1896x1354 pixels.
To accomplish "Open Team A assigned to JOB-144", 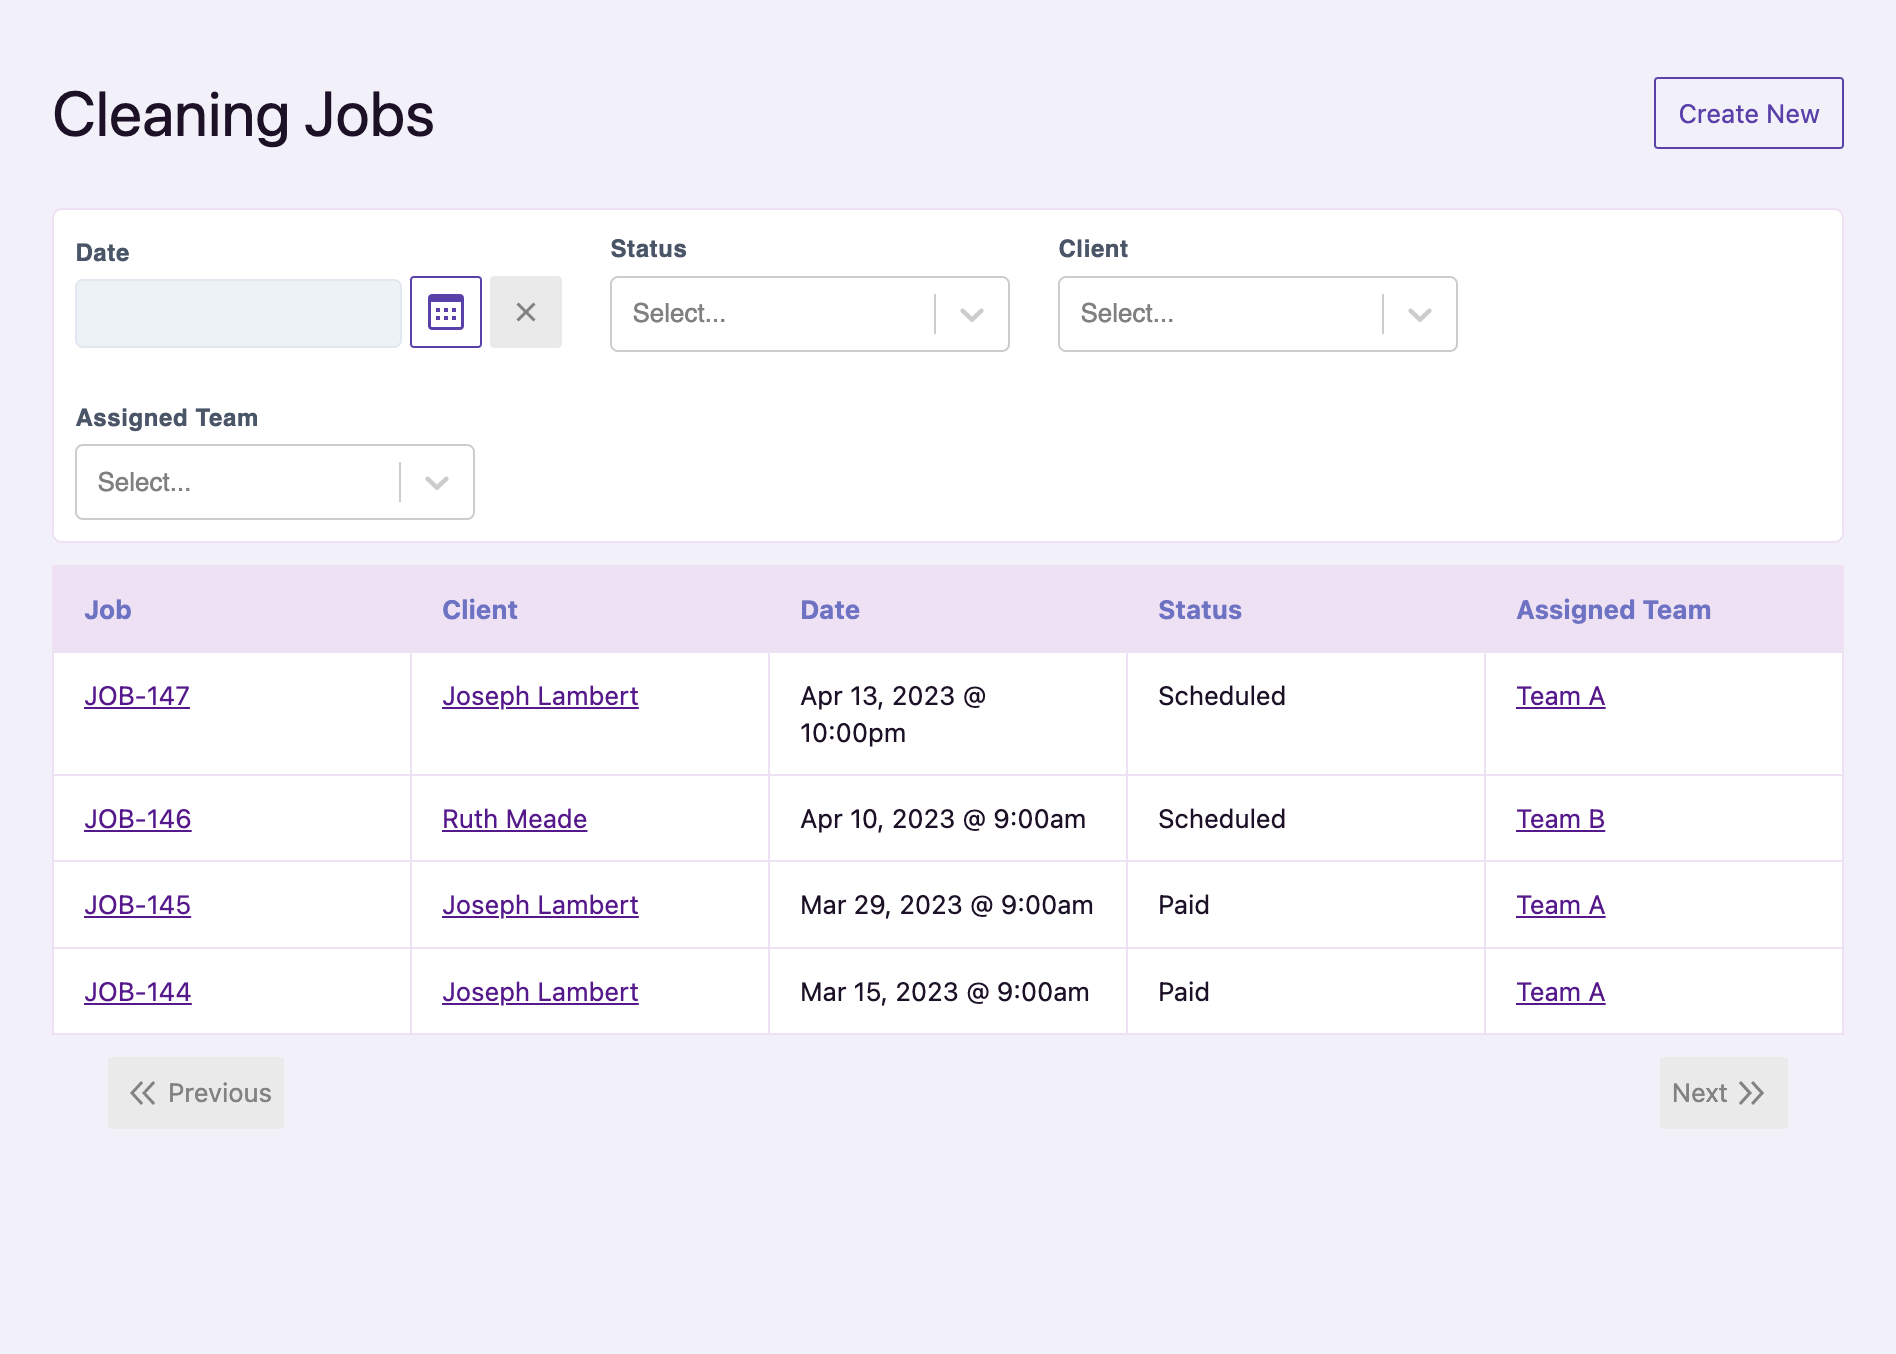I will point(1559,991).
